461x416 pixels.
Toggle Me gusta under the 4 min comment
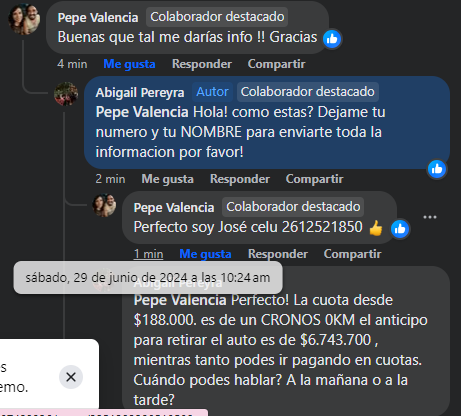point(129,64)
